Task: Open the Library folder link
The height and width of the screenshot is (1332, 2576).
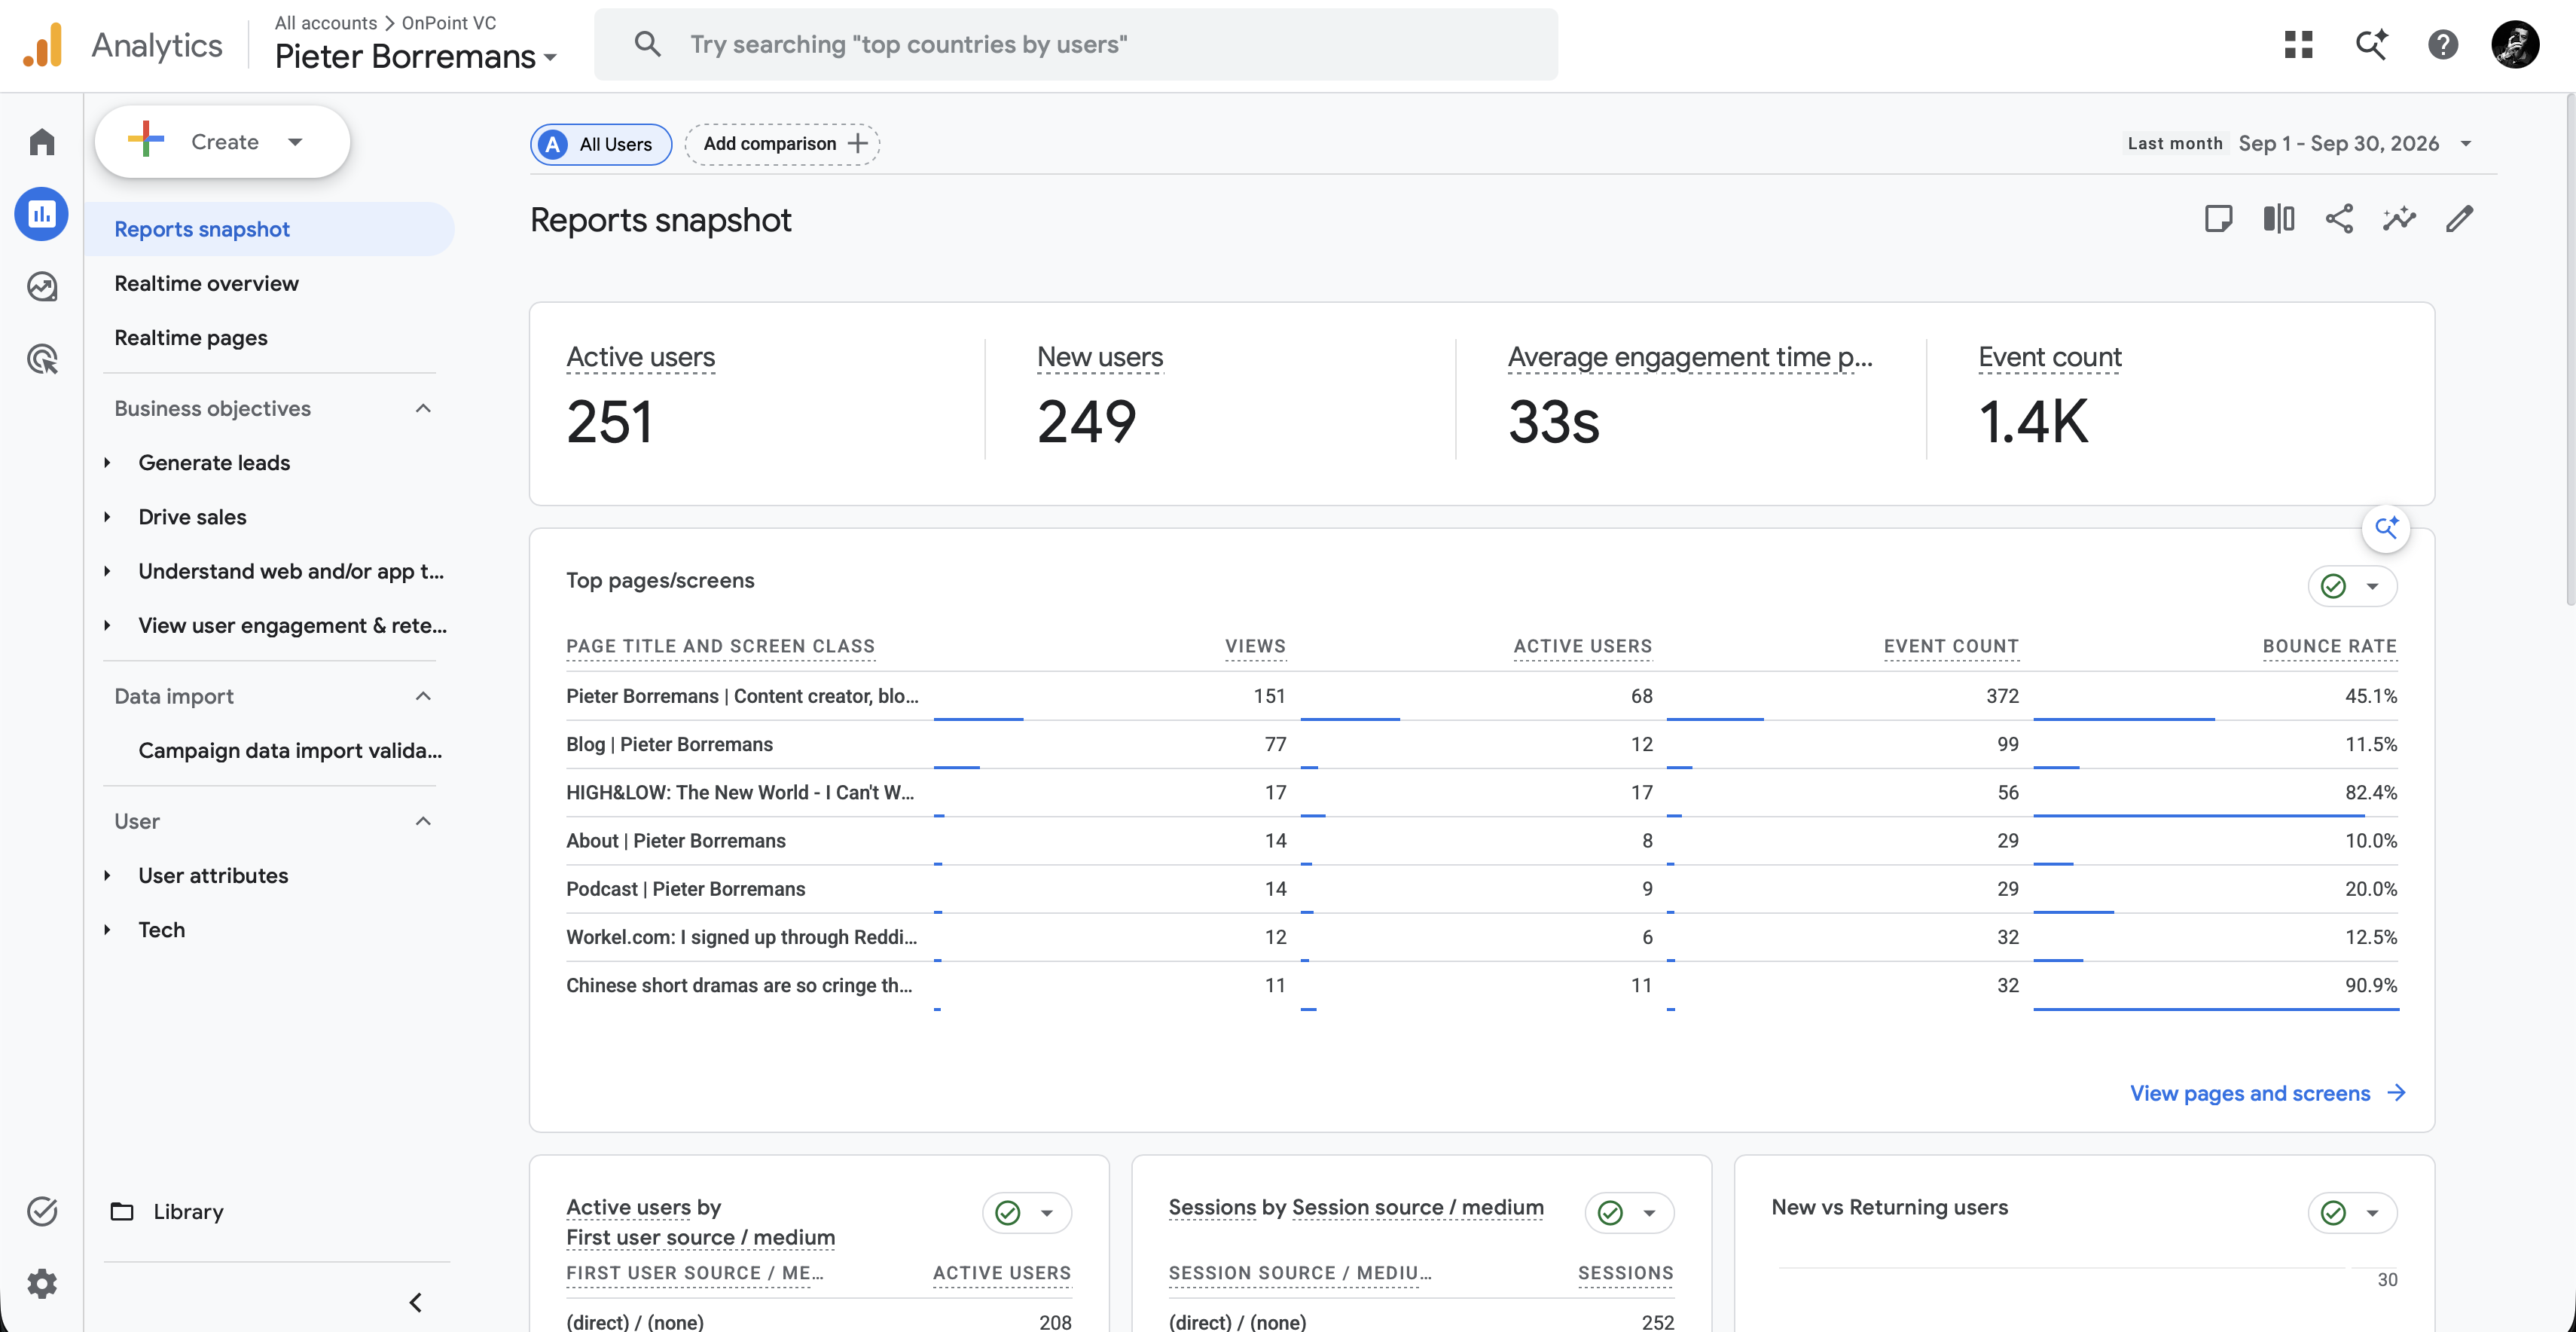Action: (167, 1212)
